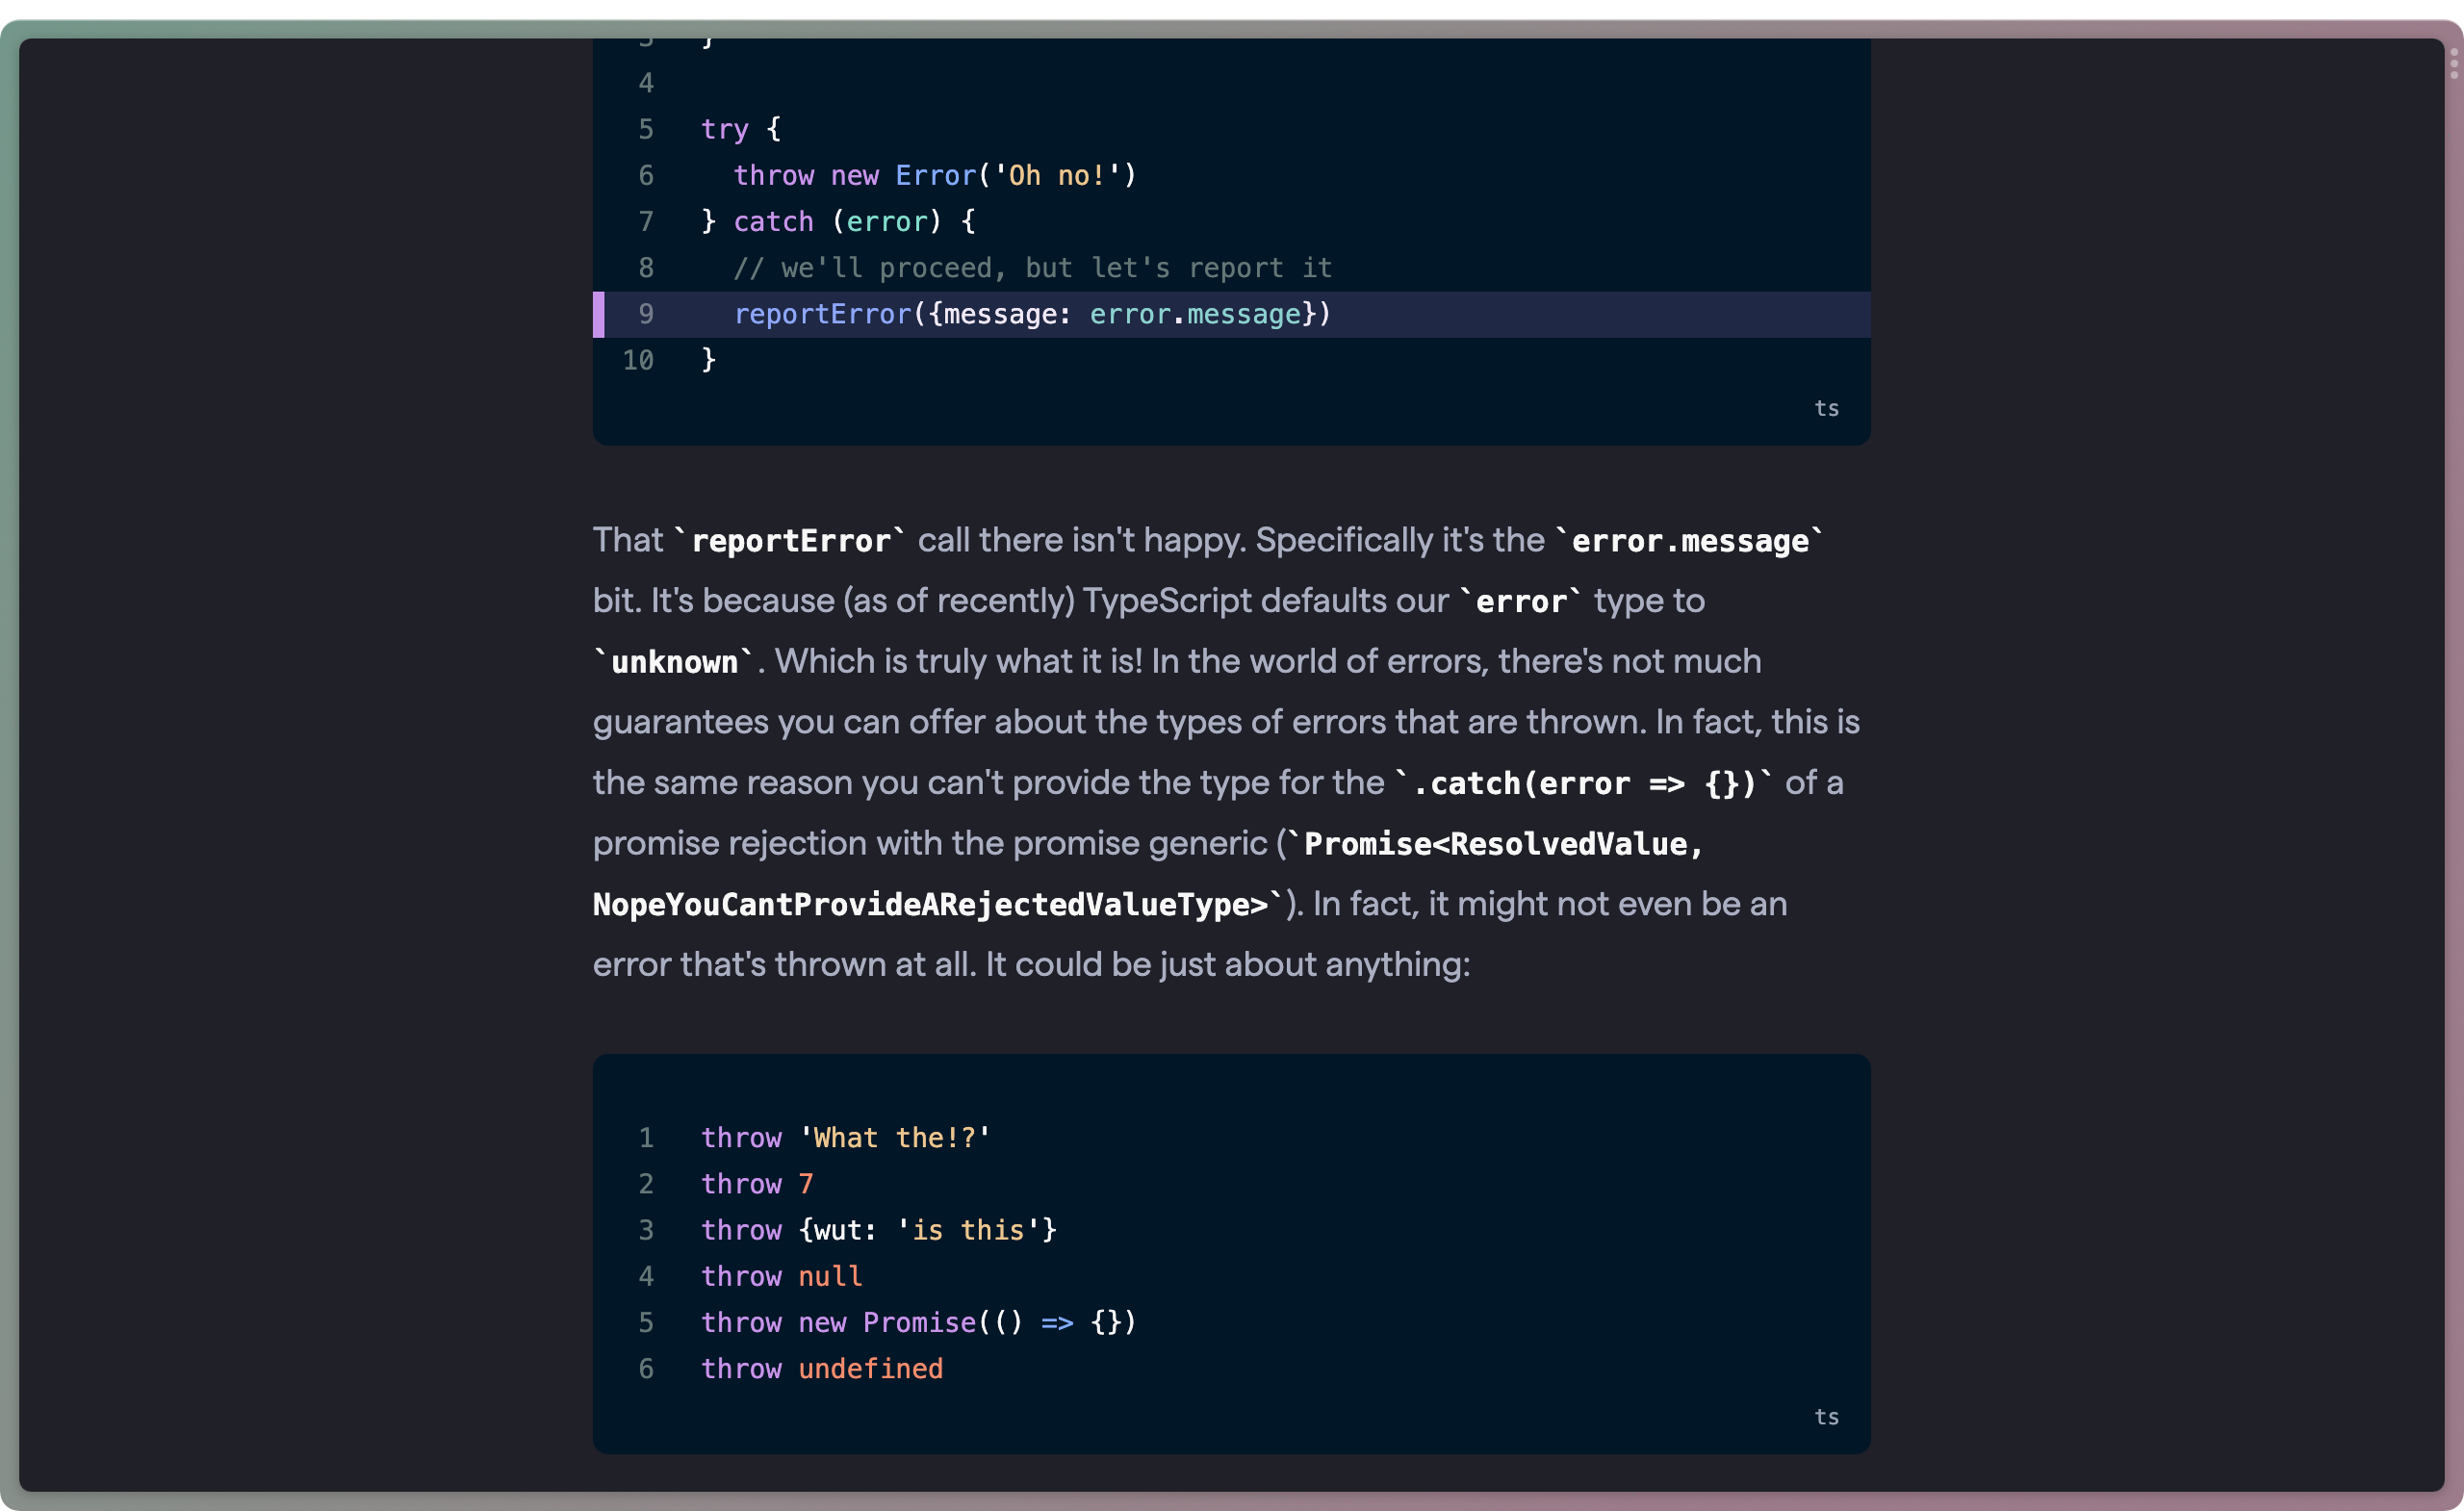Select the throw 'What the!?' line
The width and height of the screenshot is (2464, 1511).
click(x=845, y=1137)
